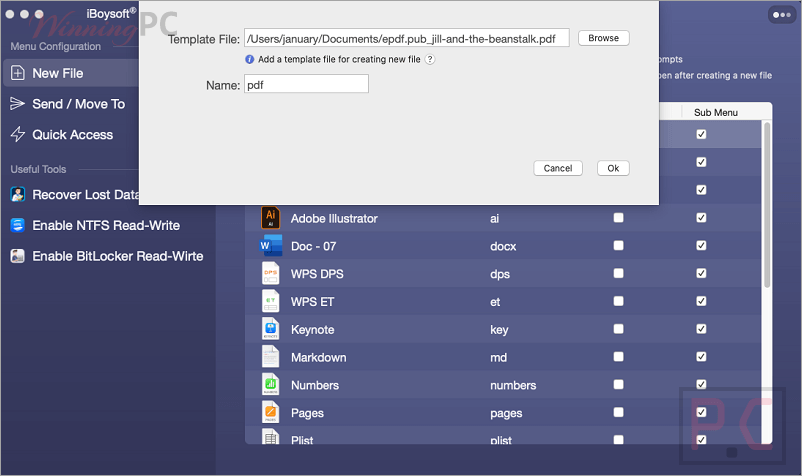Click the WPS ET file icon
Image resolution: width=802 pixels, height=476 pixels.
[x=271, y=301]
